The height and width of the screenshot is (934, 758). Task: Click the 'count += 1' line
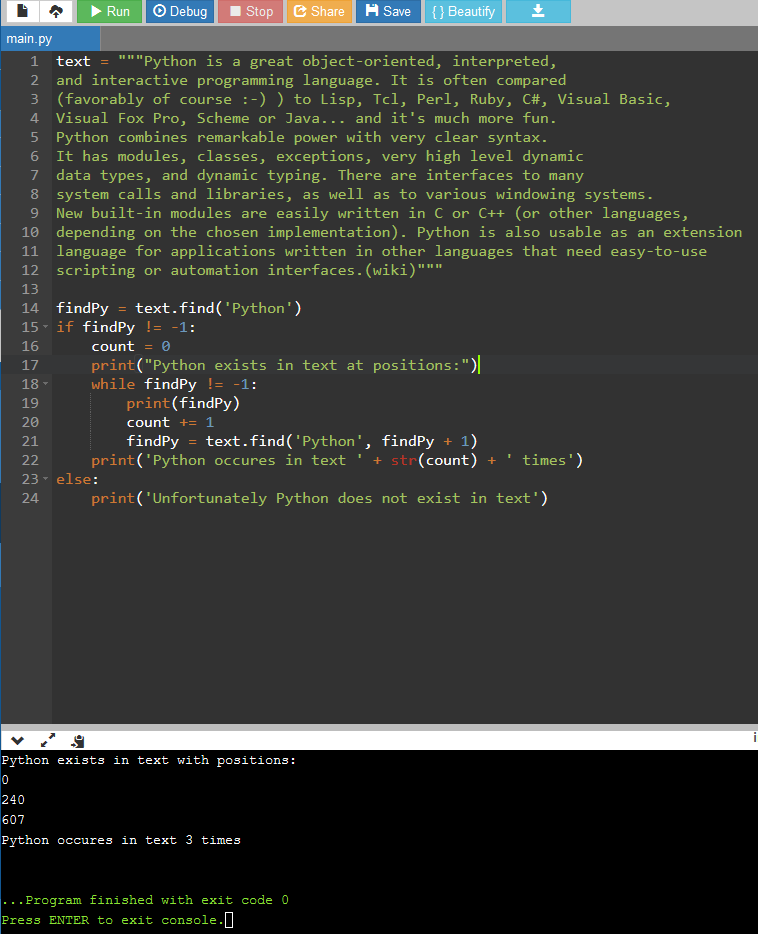170,422
